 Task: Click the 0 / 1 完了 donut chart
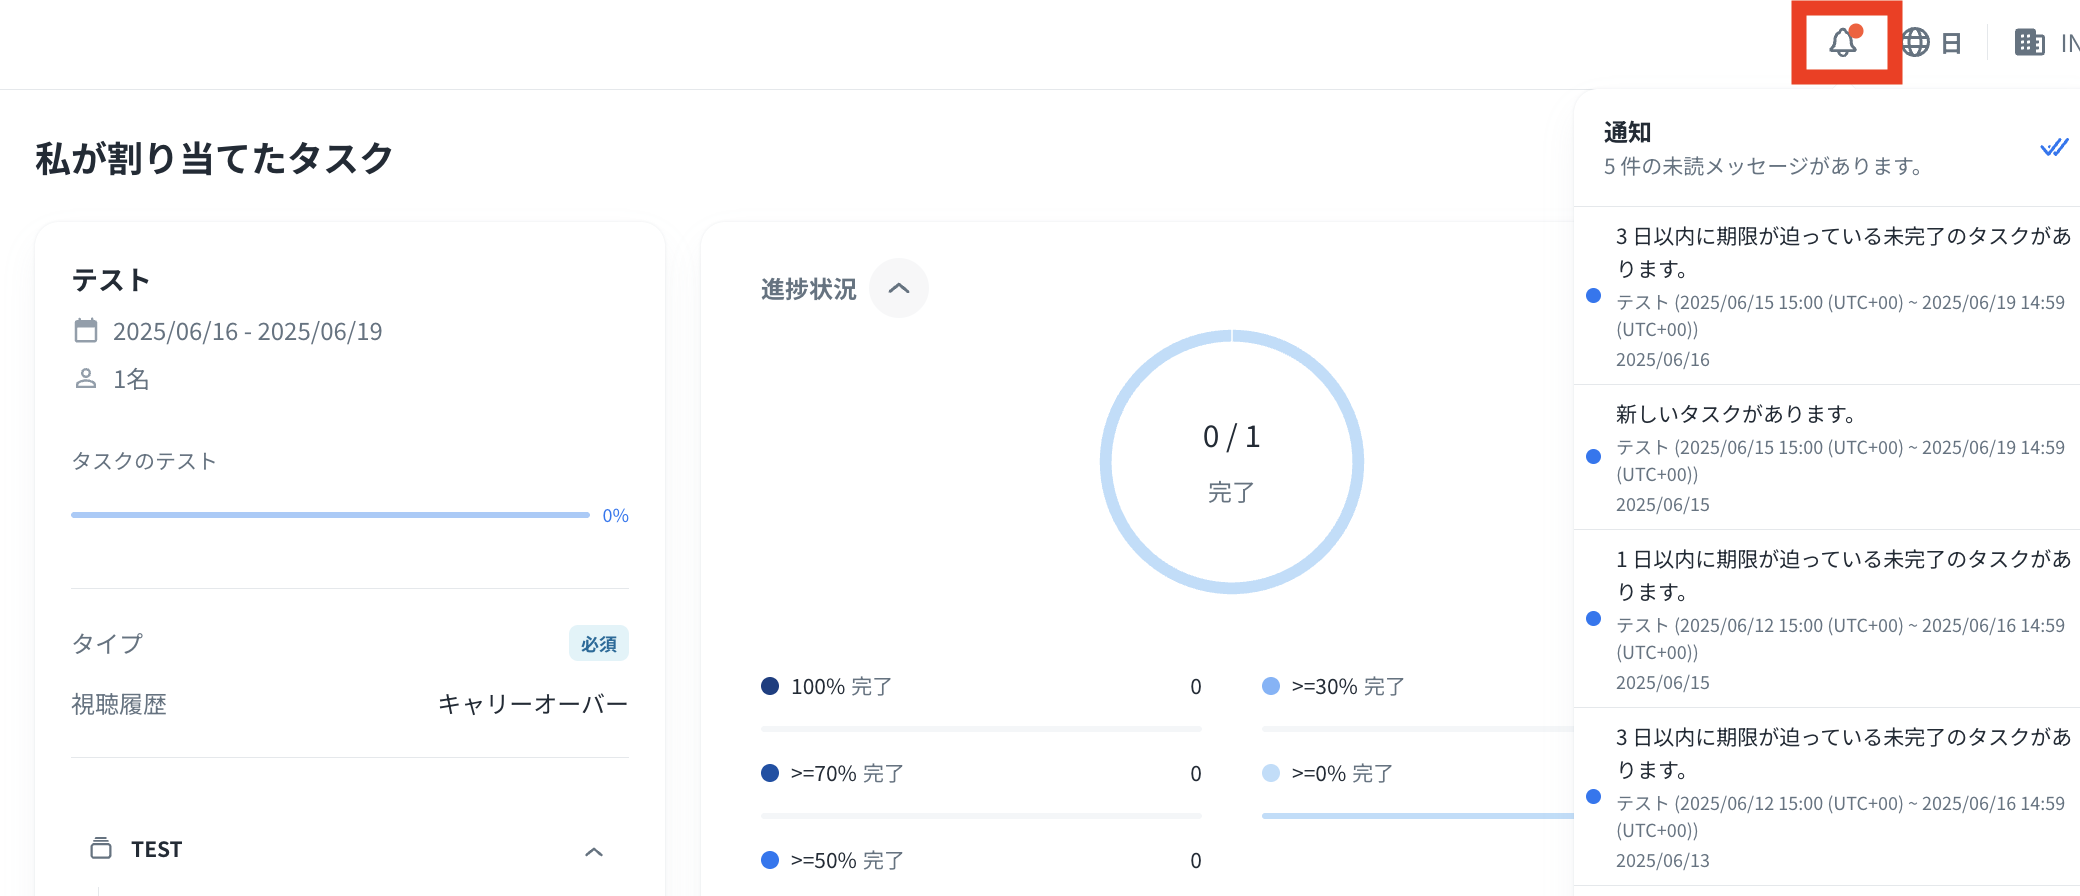click(1231, 462)
